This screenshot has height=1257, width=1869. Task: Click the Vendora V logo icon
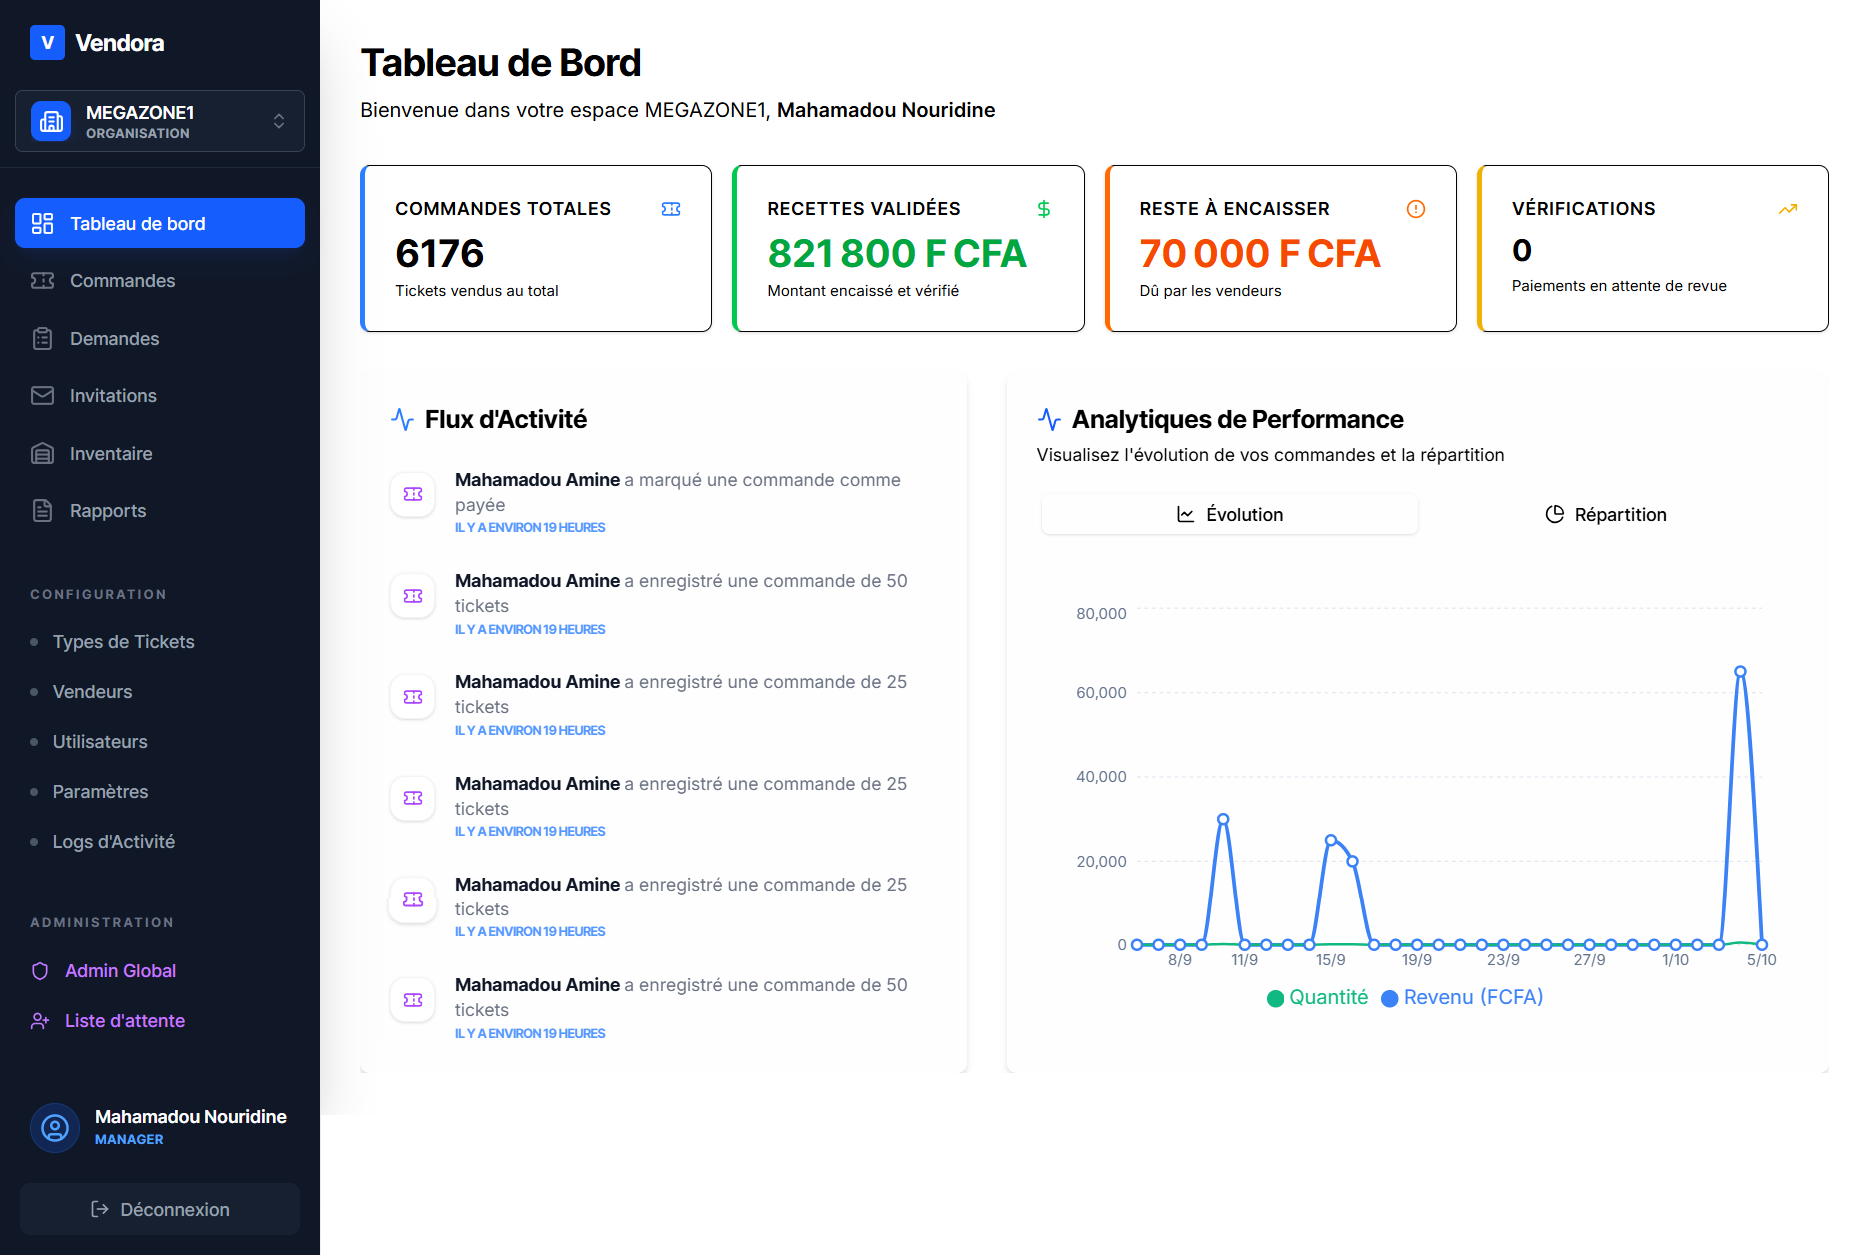47,43
